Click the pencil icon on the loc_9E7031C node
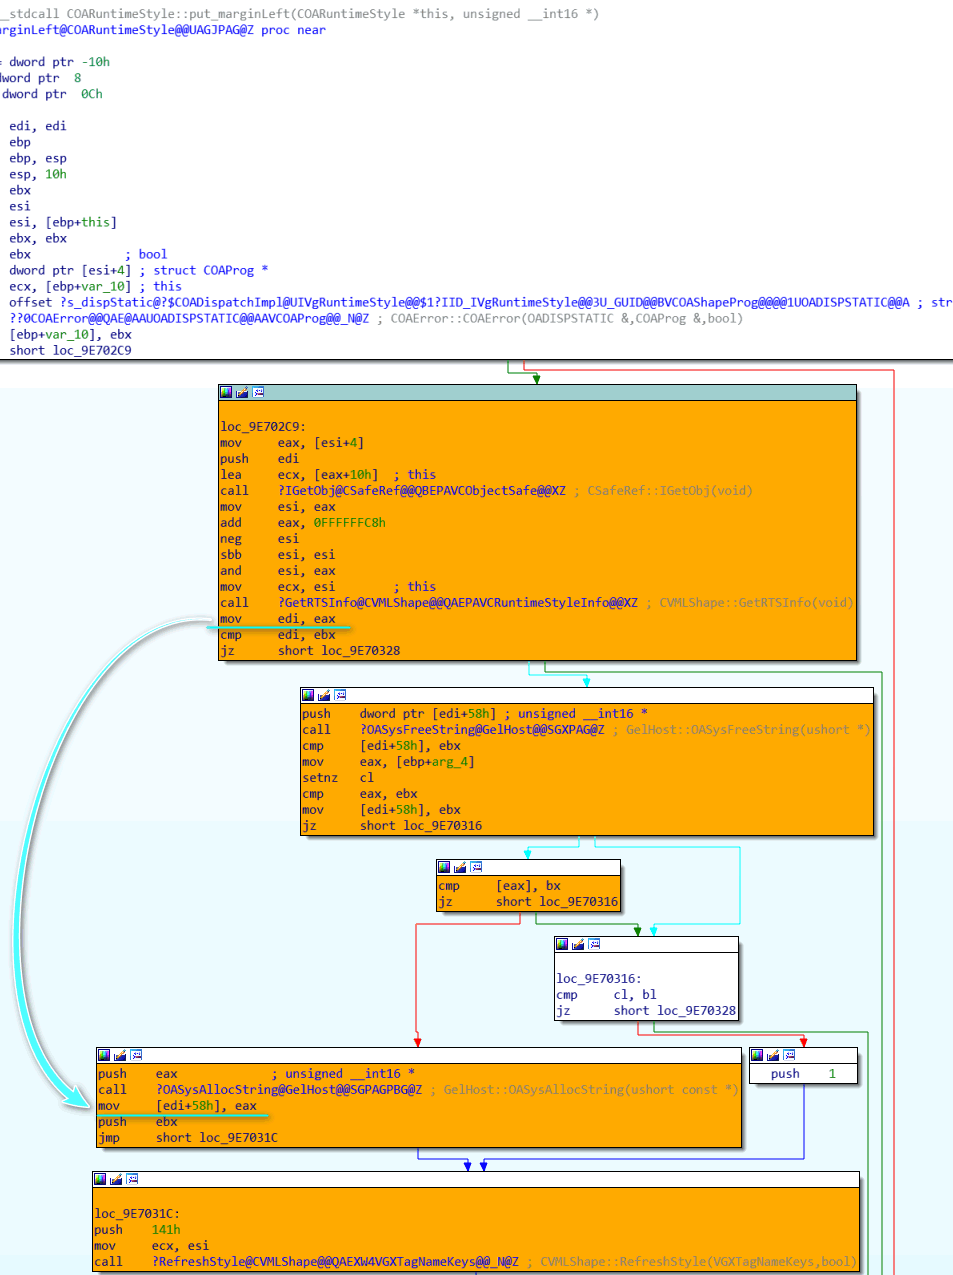This screenshot has height=1275, width=953. (x=116, y=1179)
